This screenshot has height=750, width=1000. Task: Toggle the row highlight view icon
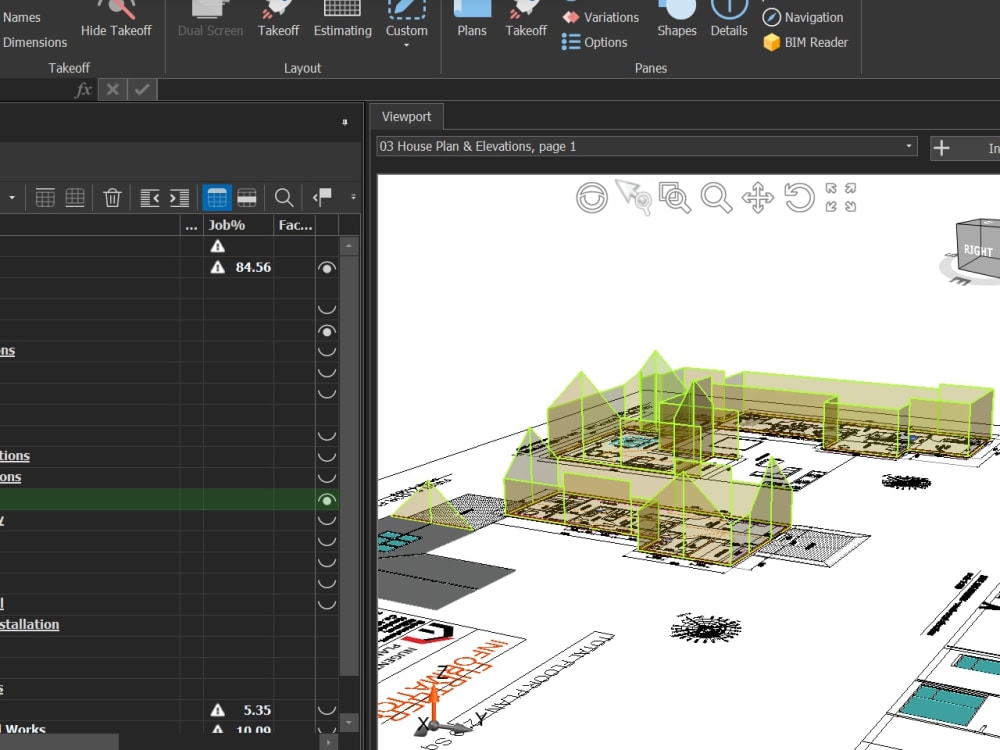coord(247,198)
